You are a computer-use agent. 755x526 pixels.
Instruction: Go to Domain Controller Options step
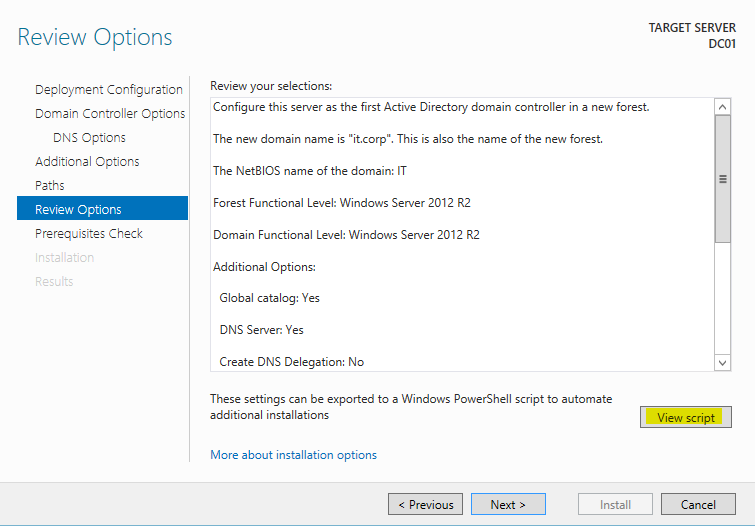pyautogui.click(x=110, y=114)
